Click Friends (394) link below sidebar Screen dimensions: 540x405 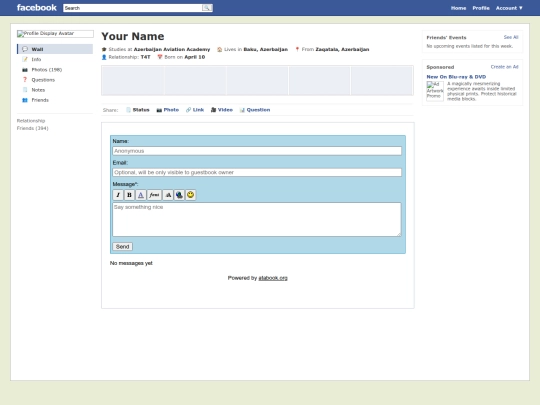33,128
